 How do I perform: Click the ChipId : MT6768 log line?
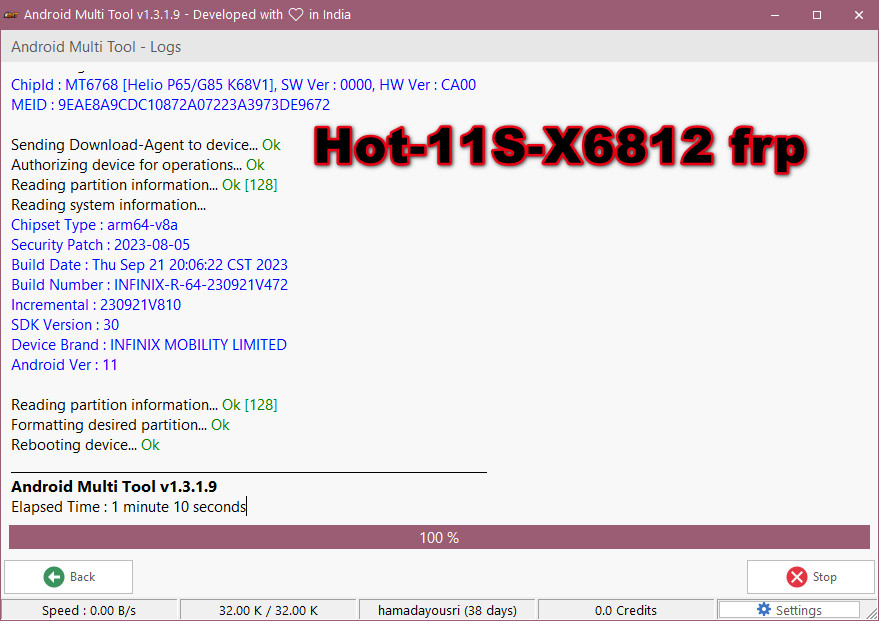click(243, 85)
